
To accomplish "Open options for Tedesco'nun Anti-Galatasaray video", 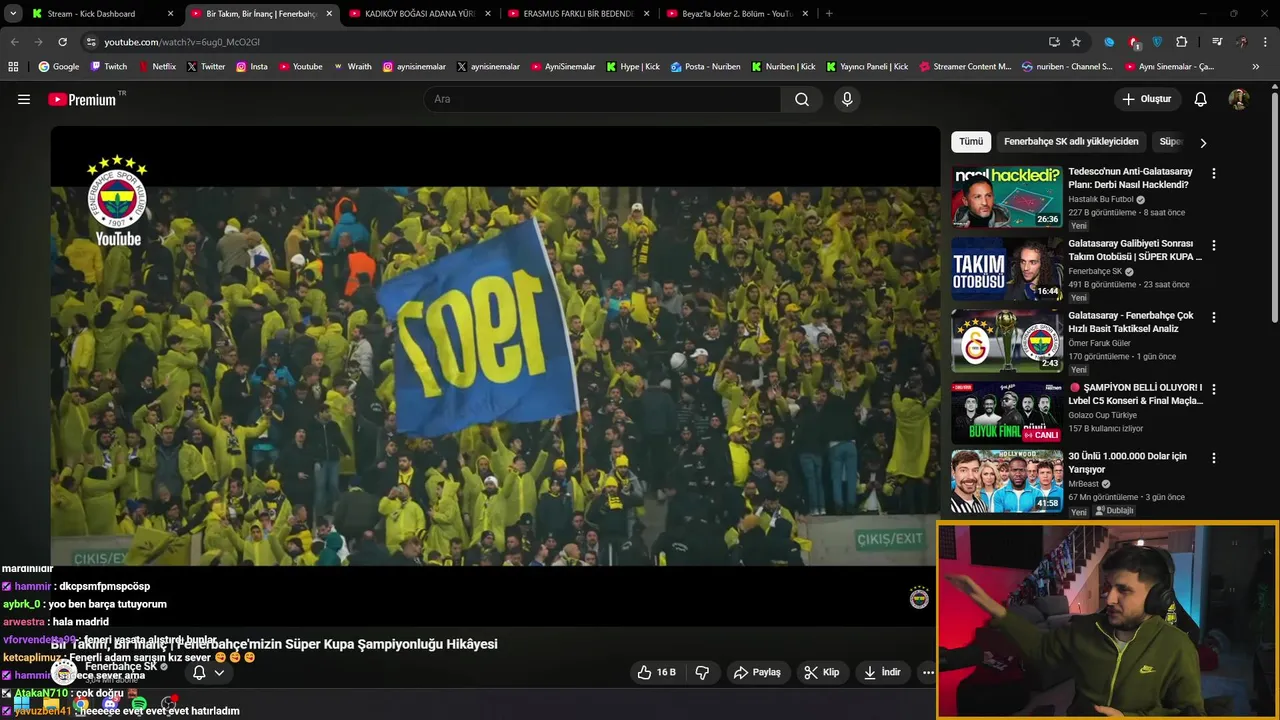I will pyautogui.click(x=1214, y=173).
